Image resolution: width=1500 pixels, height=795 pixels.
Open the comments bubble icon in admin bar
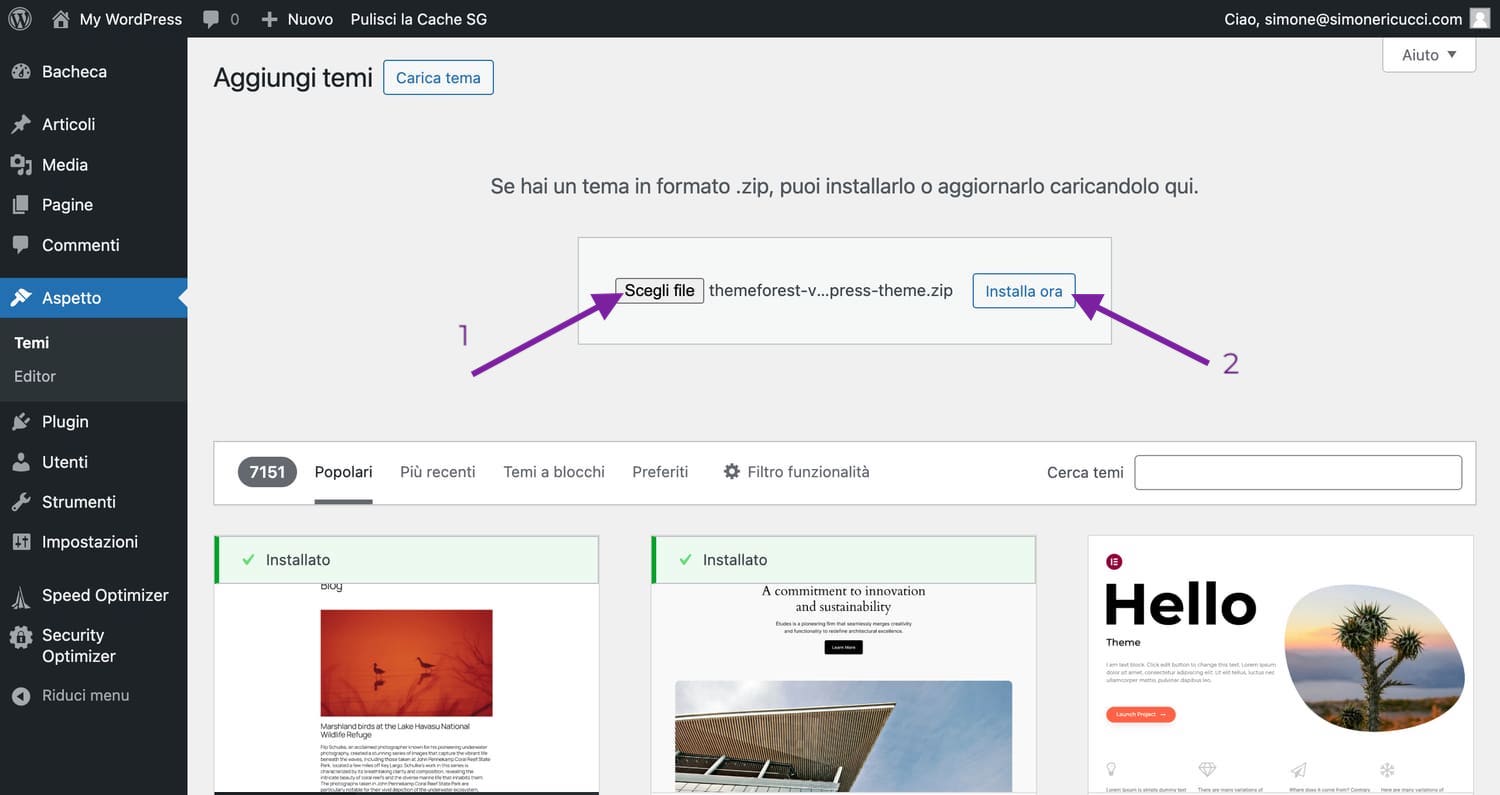pos(211,19)
